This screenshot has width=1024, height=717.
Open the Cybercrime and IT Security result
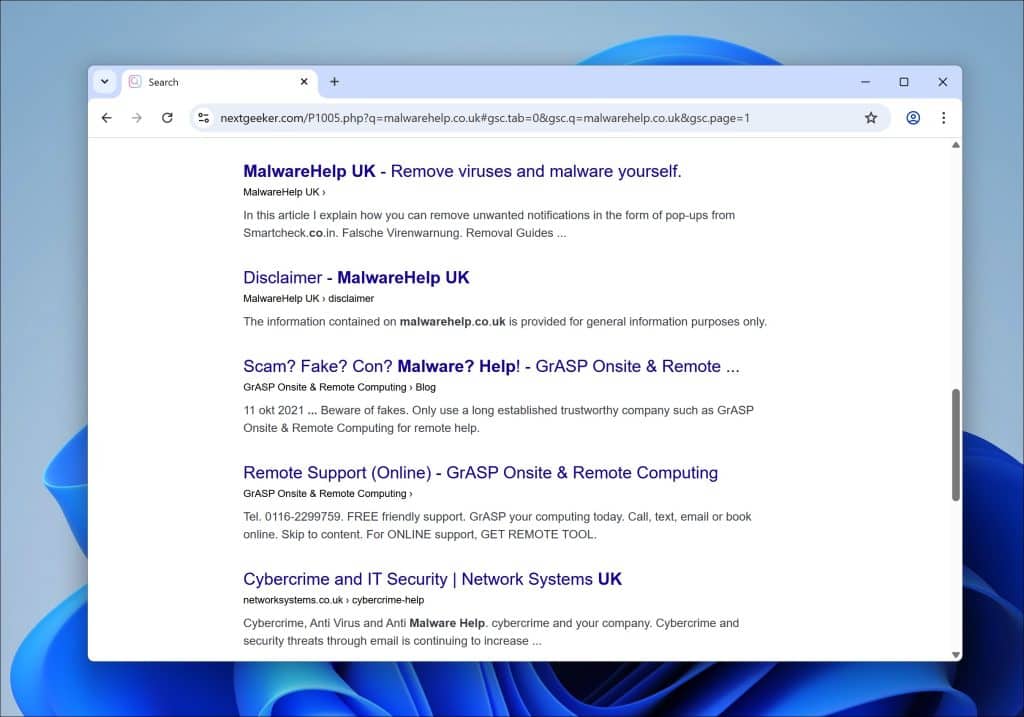pos(433,579)
